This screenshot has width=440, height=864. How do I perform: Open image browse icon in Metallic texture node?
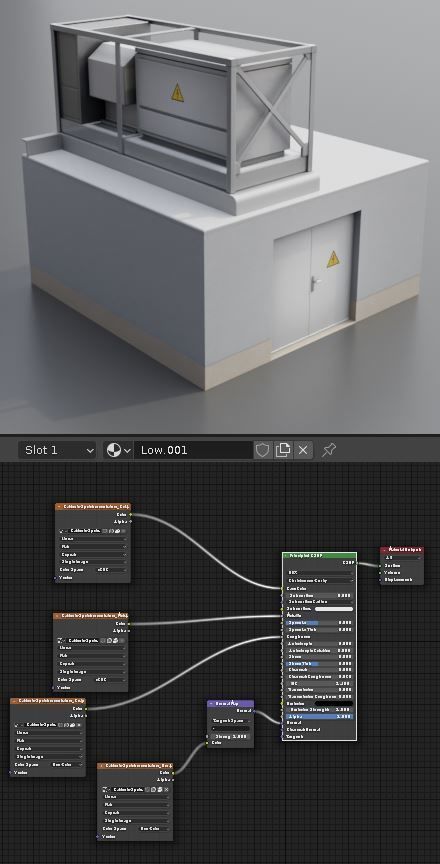tap(61, 641)
